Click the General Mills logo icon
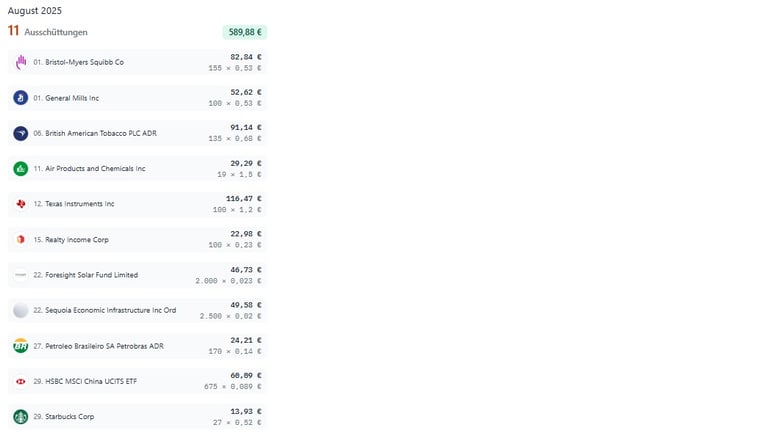768x444 pixels. point(20,98)
